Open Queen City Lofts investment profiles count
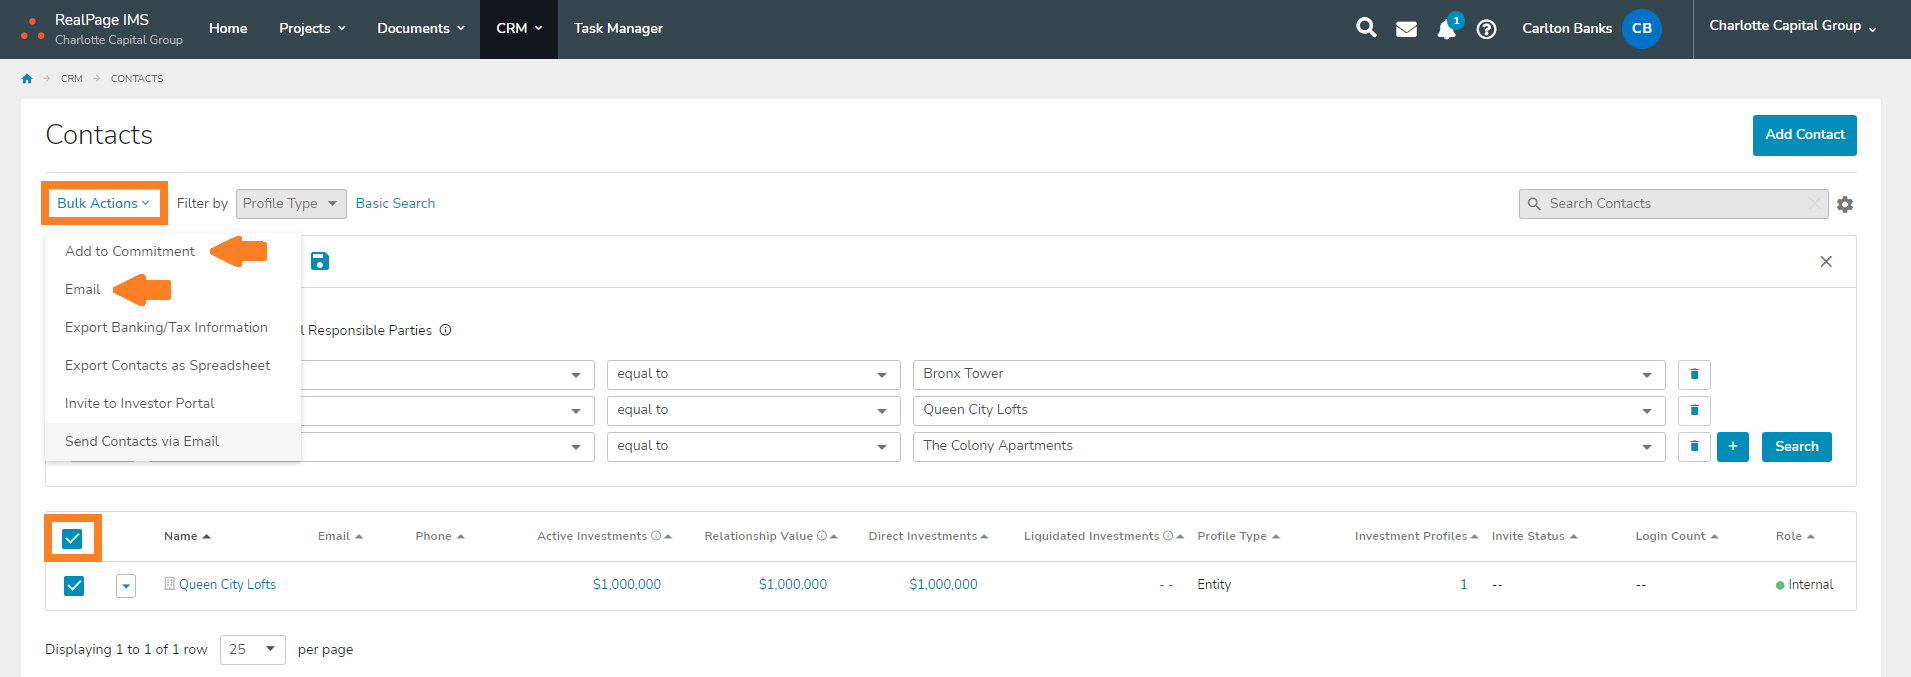 click(x=1464, y=585)
